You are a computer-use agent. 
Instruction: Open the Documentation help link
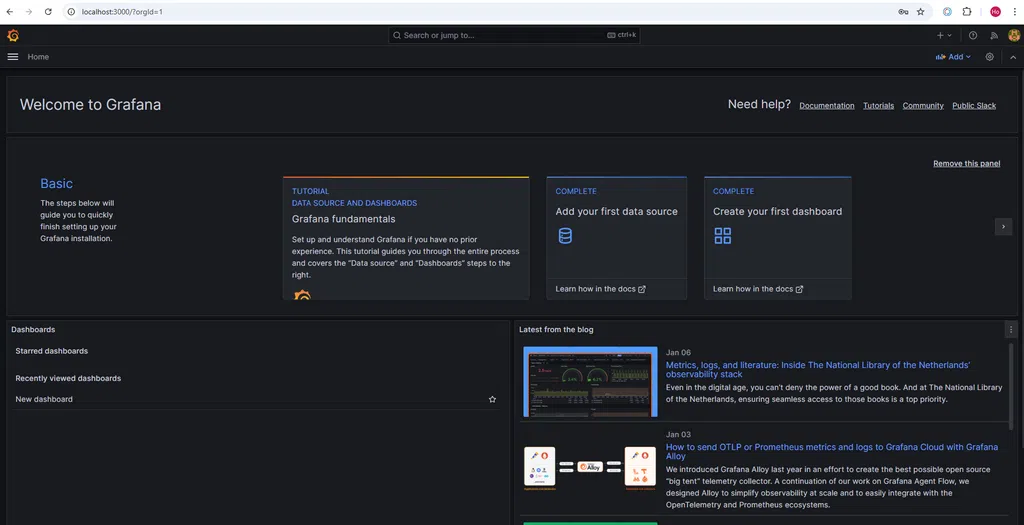[827, 106]
